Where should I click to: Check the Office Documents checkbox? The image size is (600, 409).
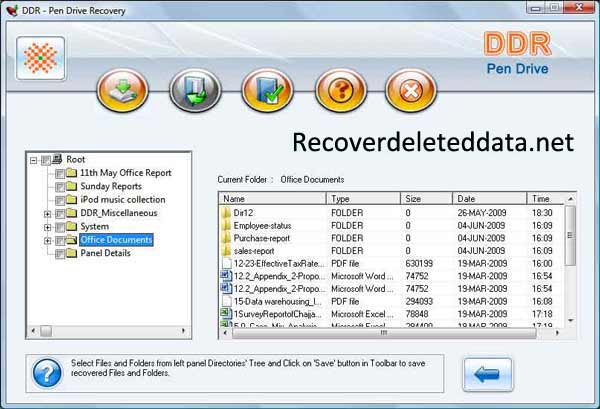(60, 241)
